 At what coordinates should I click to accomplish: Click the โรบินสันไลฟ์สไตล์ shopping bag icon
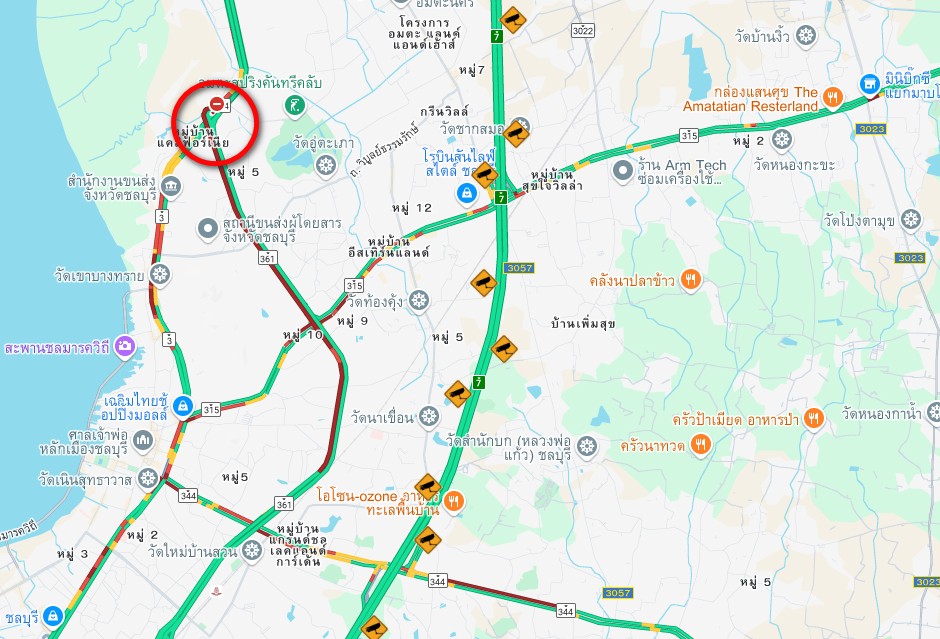click(x=466, y=193)
